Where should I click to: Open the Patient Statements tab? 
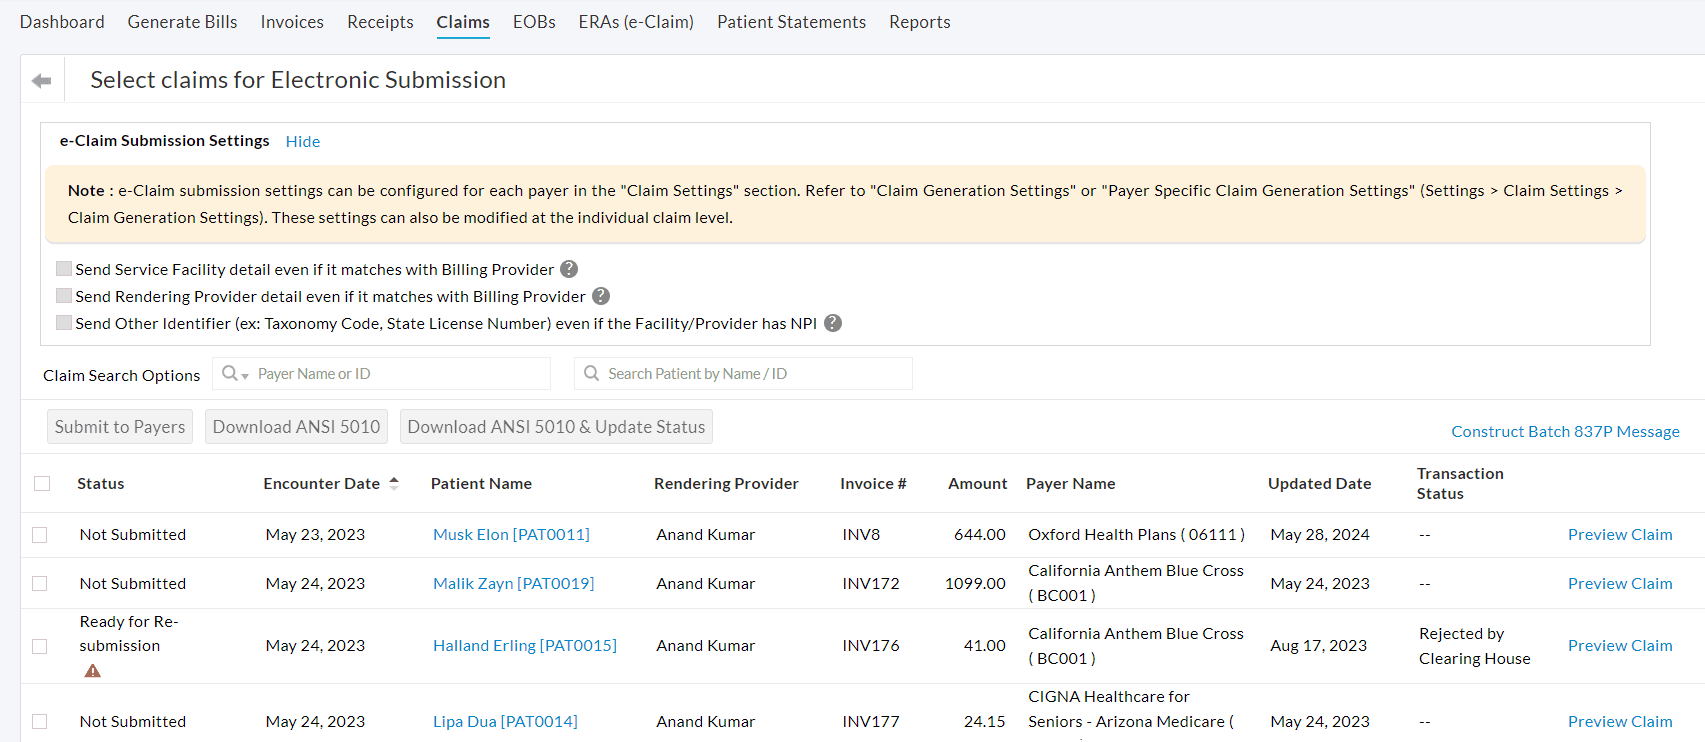click(791, 22)
